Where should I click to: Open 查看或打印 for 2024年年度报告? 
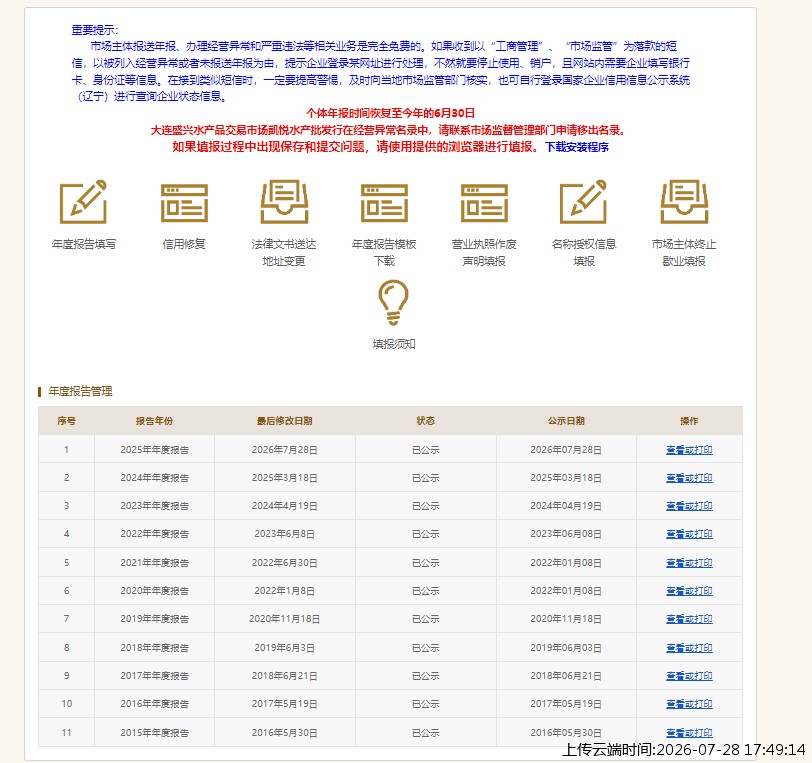point(689,478)
